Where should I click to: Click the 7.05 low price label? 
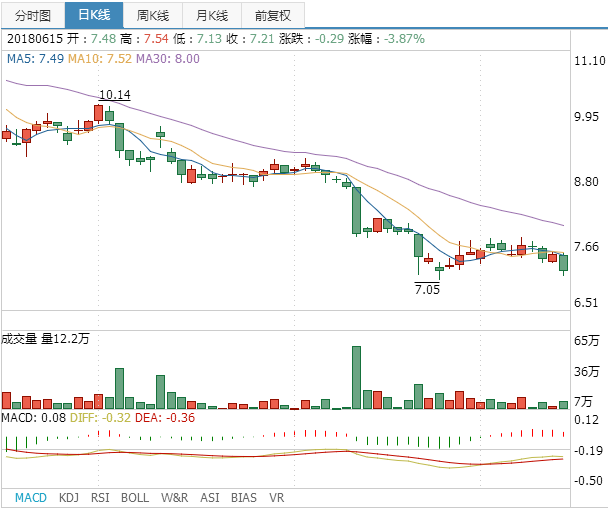pyautogui.click(x=427, y=289)
